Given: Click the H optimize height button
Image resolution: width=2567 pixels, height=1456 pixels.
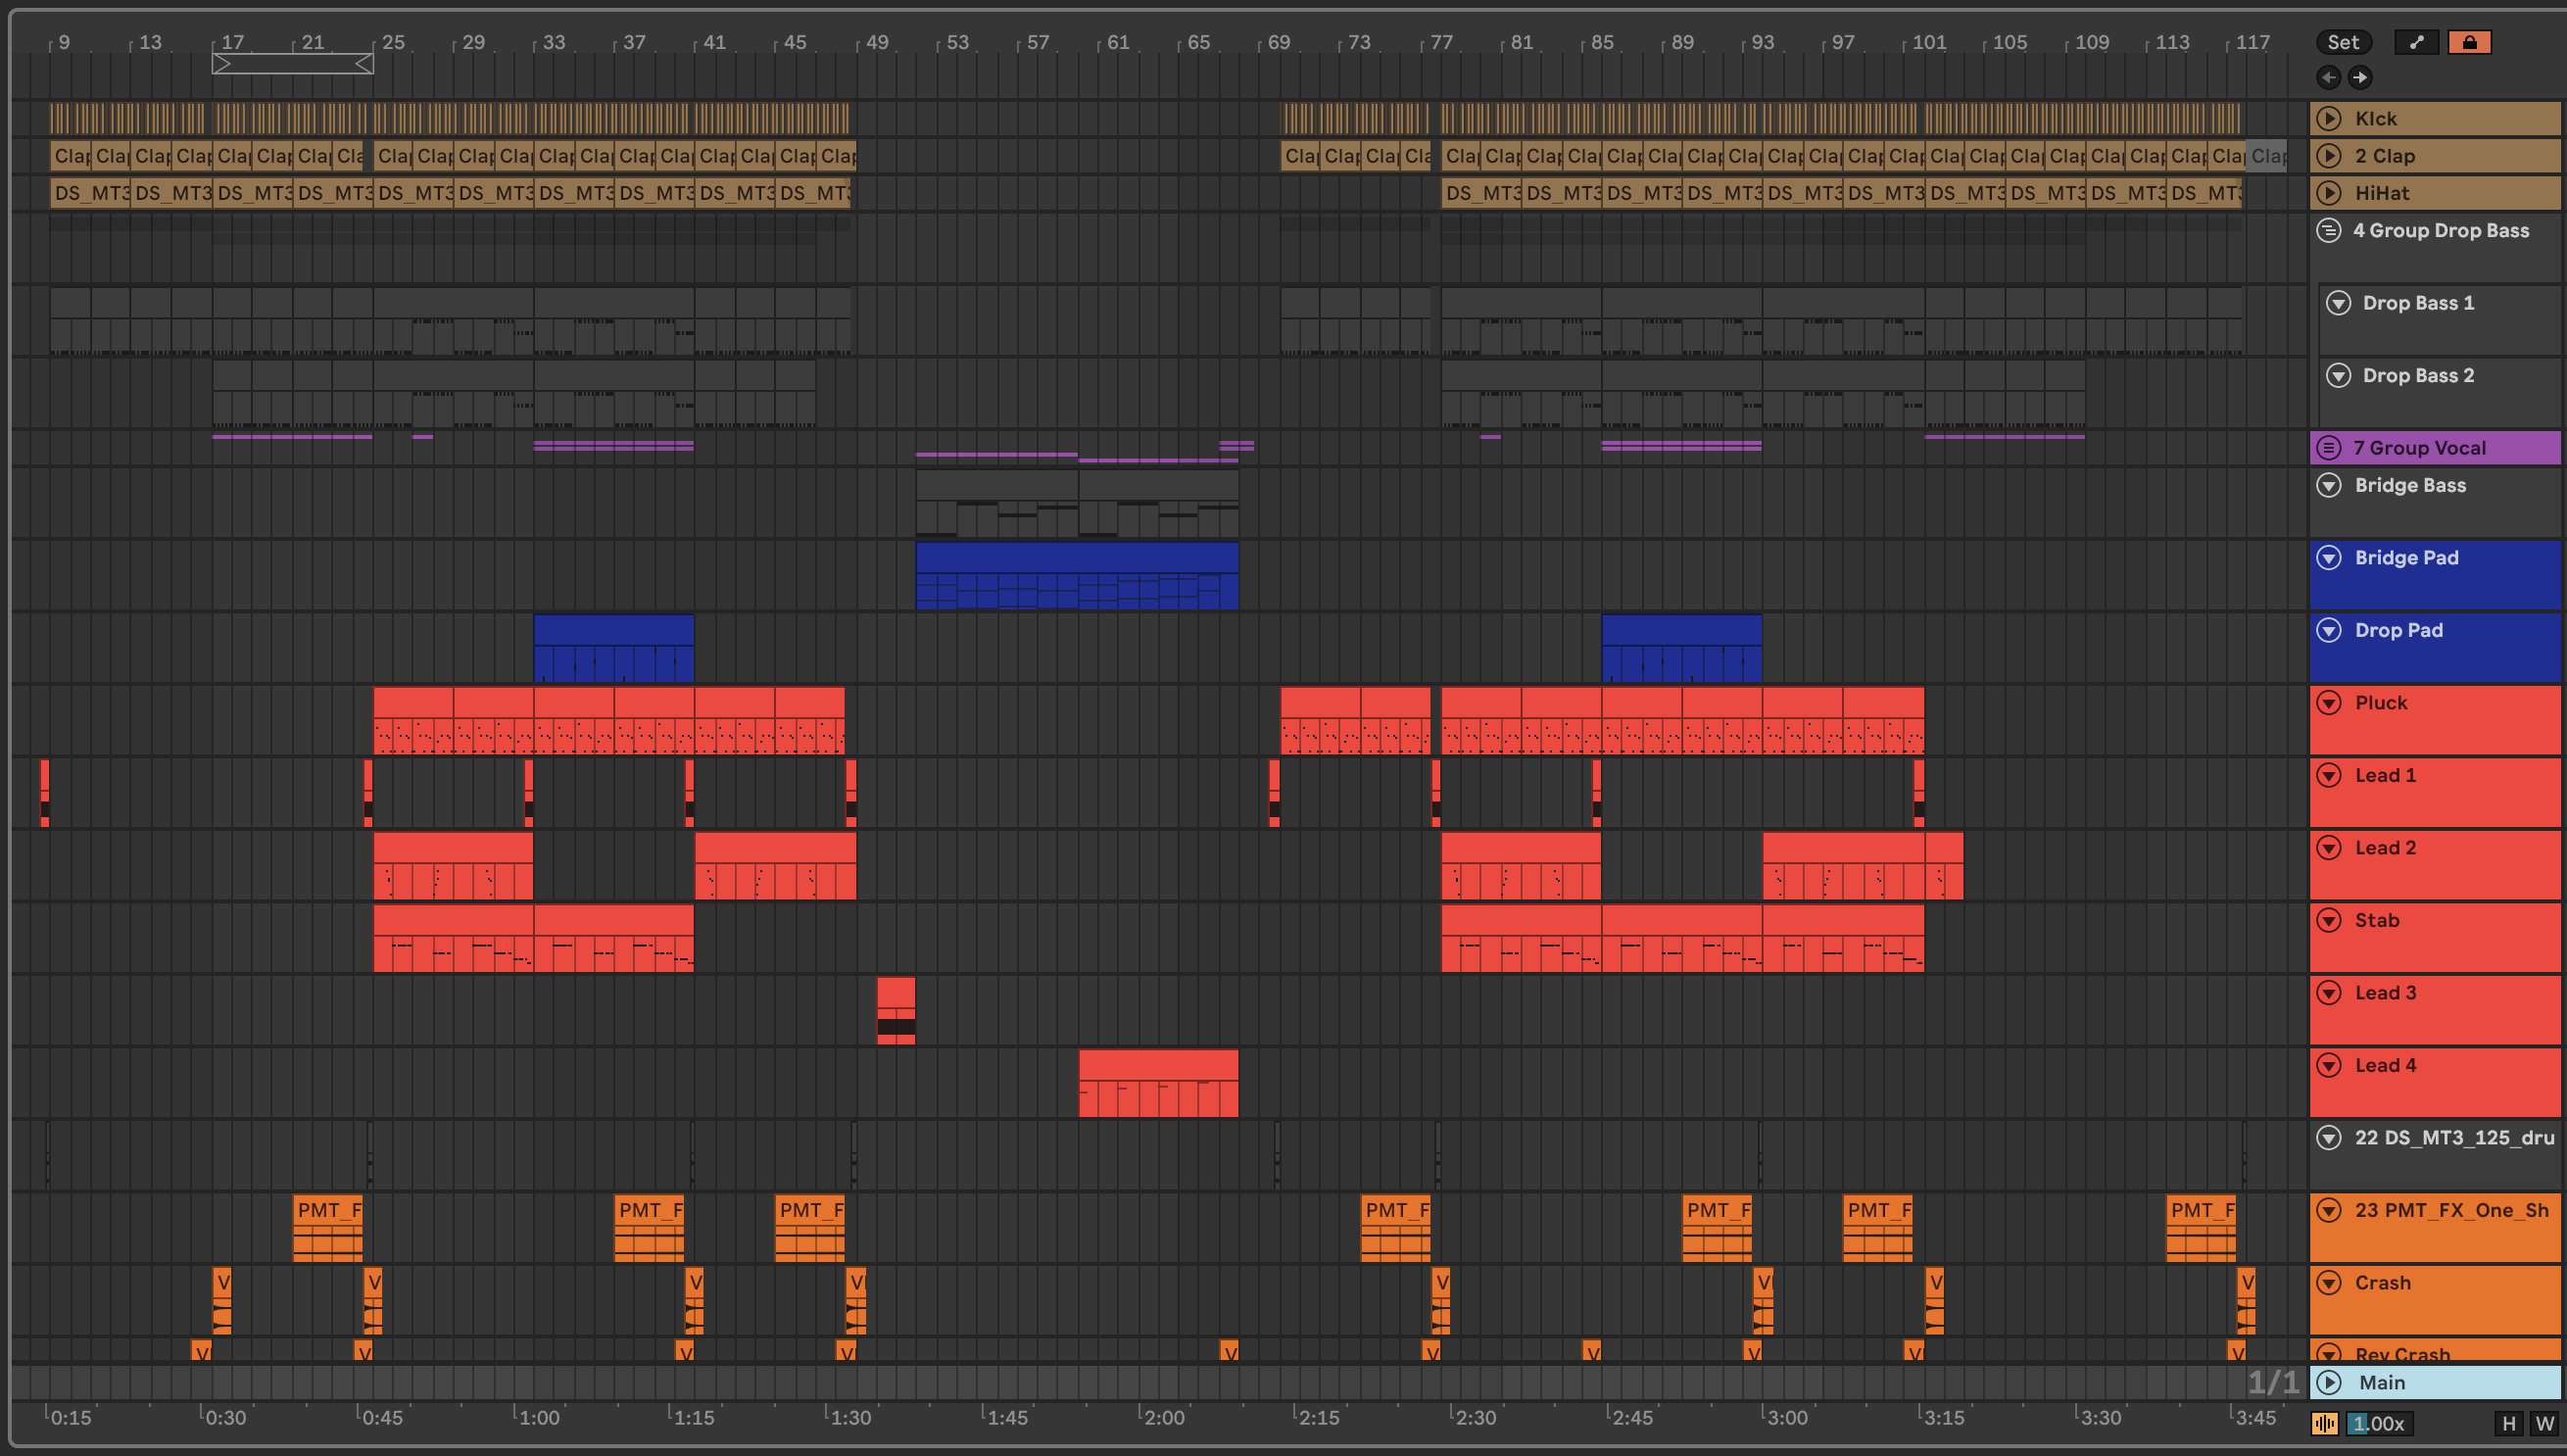Looking at the screenshot, I should [2508, 1423].
